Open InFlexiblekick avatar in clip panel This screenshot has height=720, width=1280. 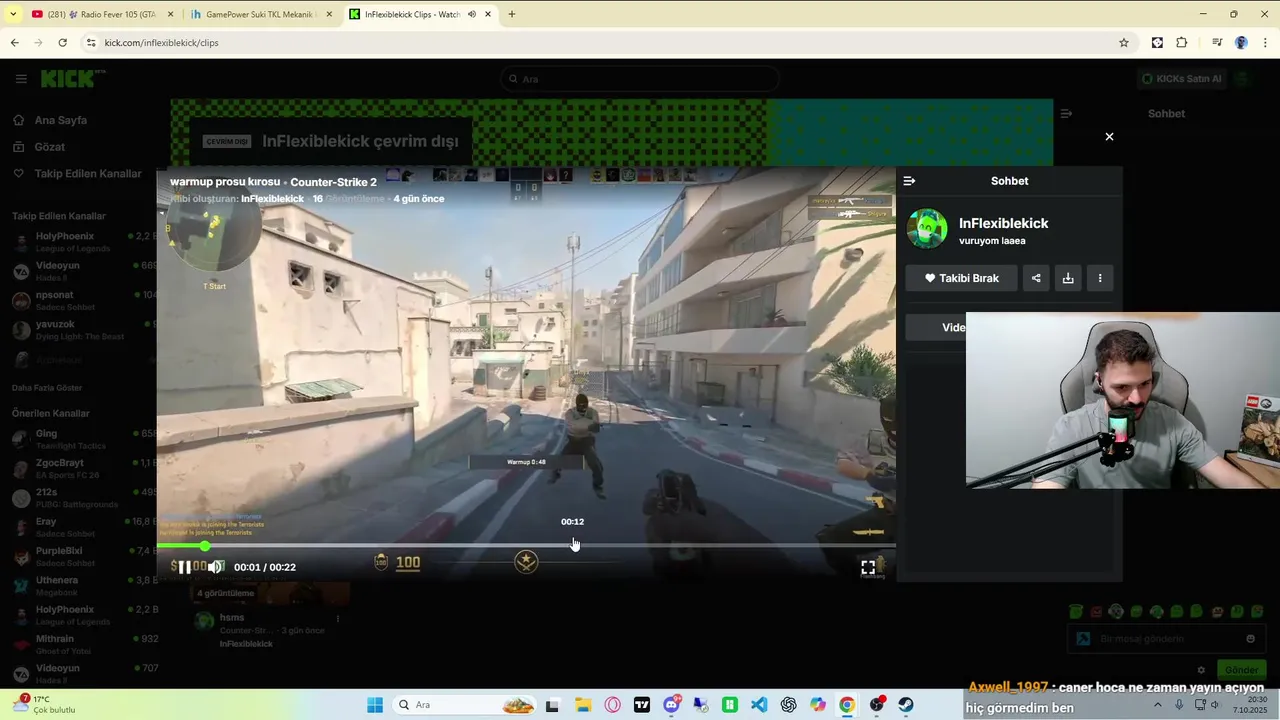pos(927,229)
